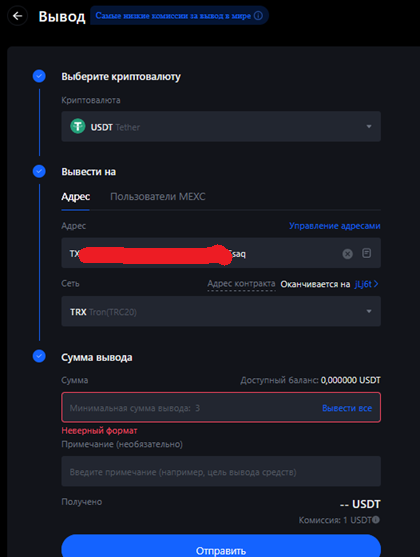420x557 pixels.
Task: Clear the address with the X icon
Action: point(348,254)
